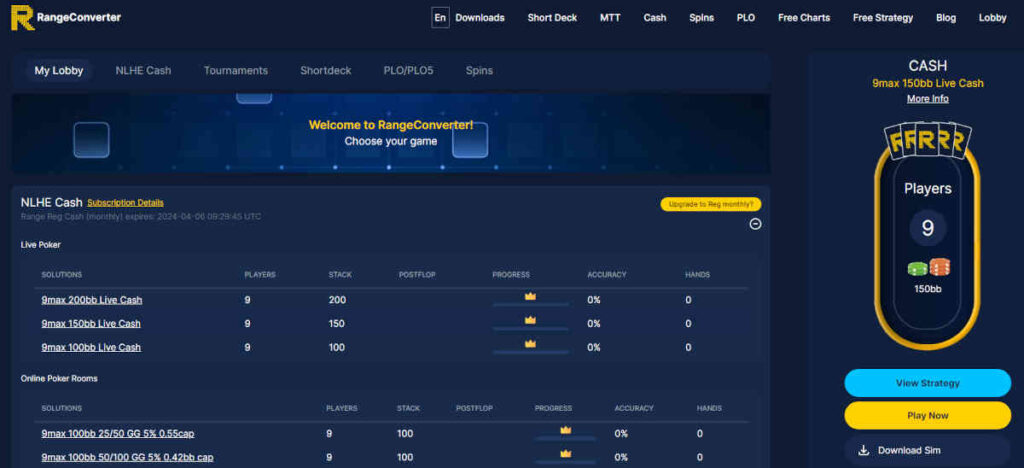1024x468 pixels.
Task: Open the Short Deck menu item
Action: coord(552,18)
